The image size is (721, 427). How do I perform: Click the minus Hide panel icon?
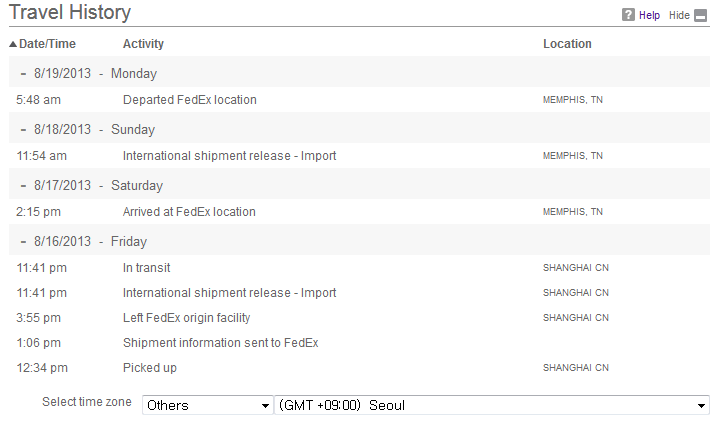pyautogui.click(x=700, y=16)
